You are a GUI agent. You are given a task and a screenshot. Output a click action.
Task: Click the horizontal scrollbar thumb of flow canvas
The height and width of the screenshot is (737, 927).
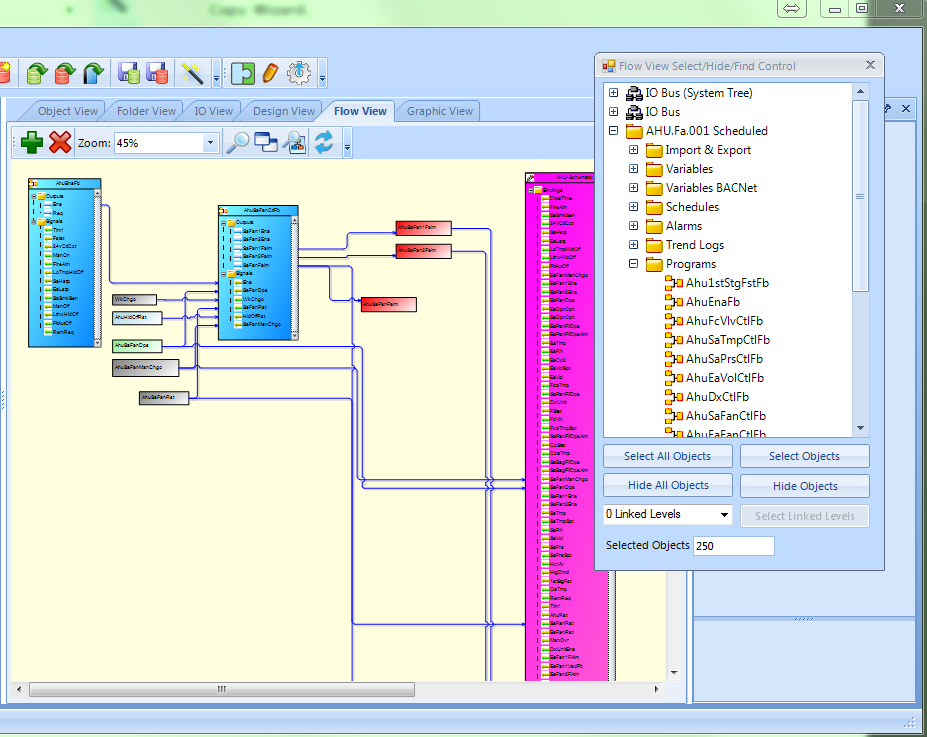click(x=222, y=689)
